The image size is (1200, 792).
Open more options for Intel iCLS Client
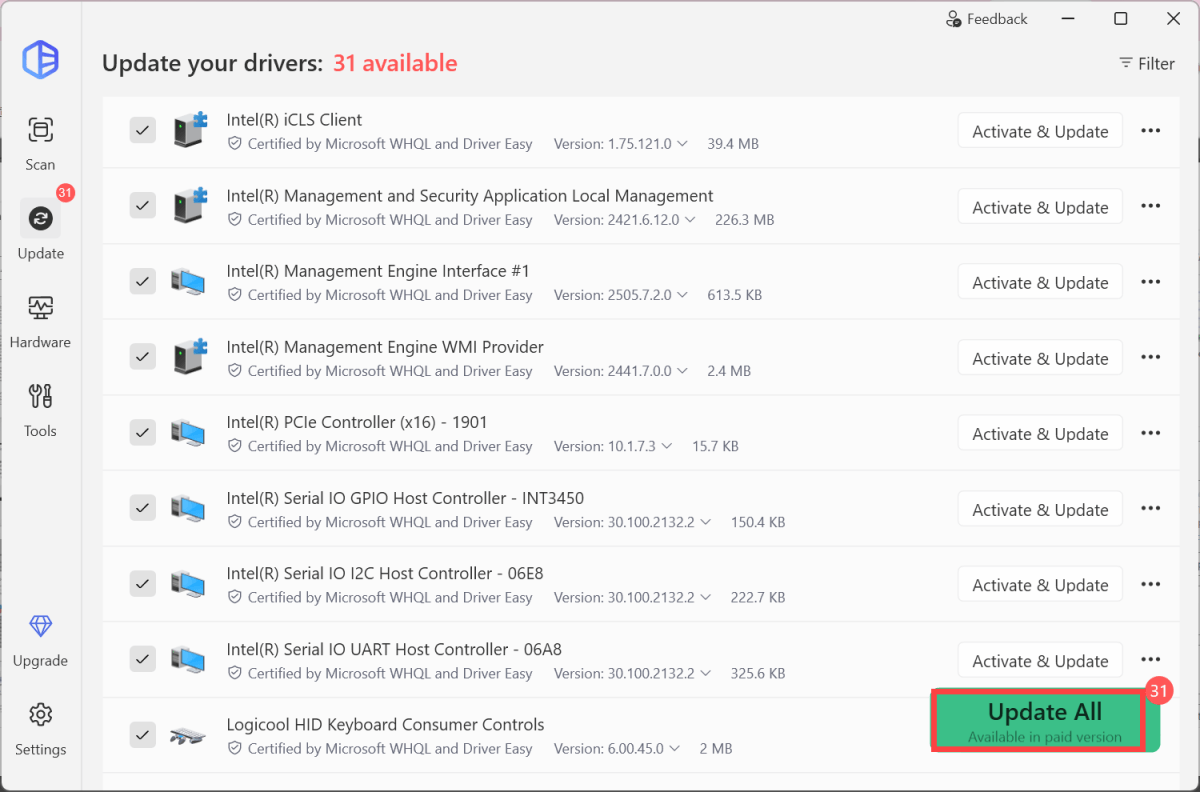pyautogui.click(x=1150, y=131)
